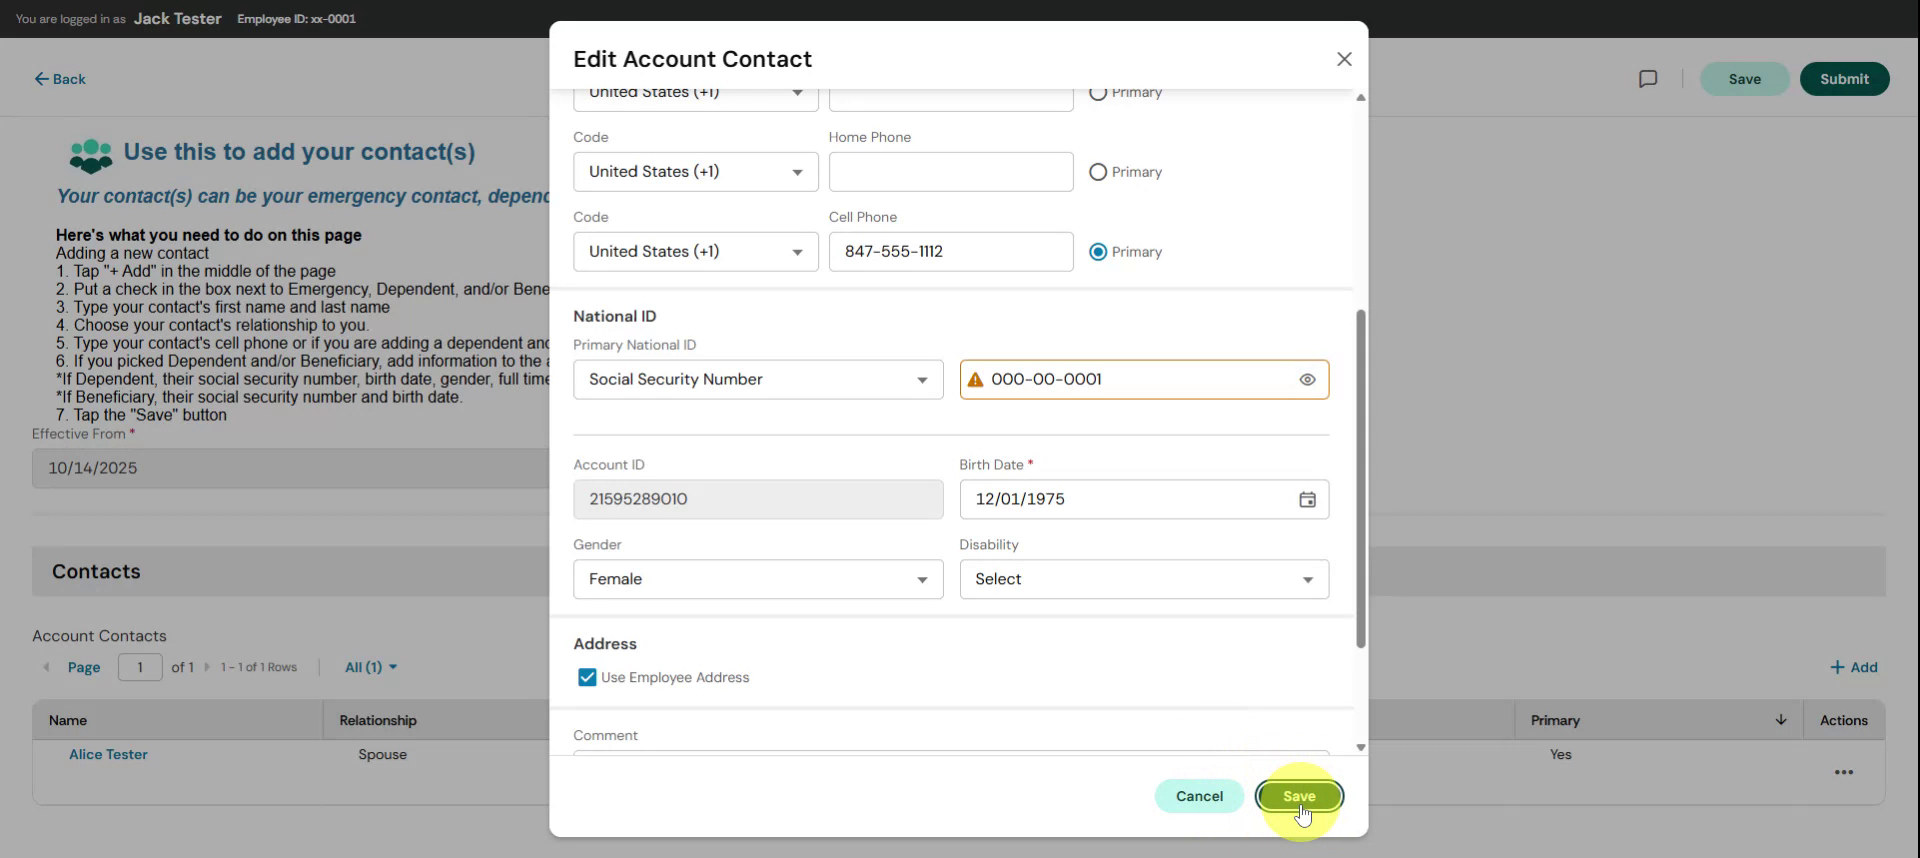Select Primary radio for Home Phone
The width and height of the screenshot is (1920, 858).
(1098, 172)
